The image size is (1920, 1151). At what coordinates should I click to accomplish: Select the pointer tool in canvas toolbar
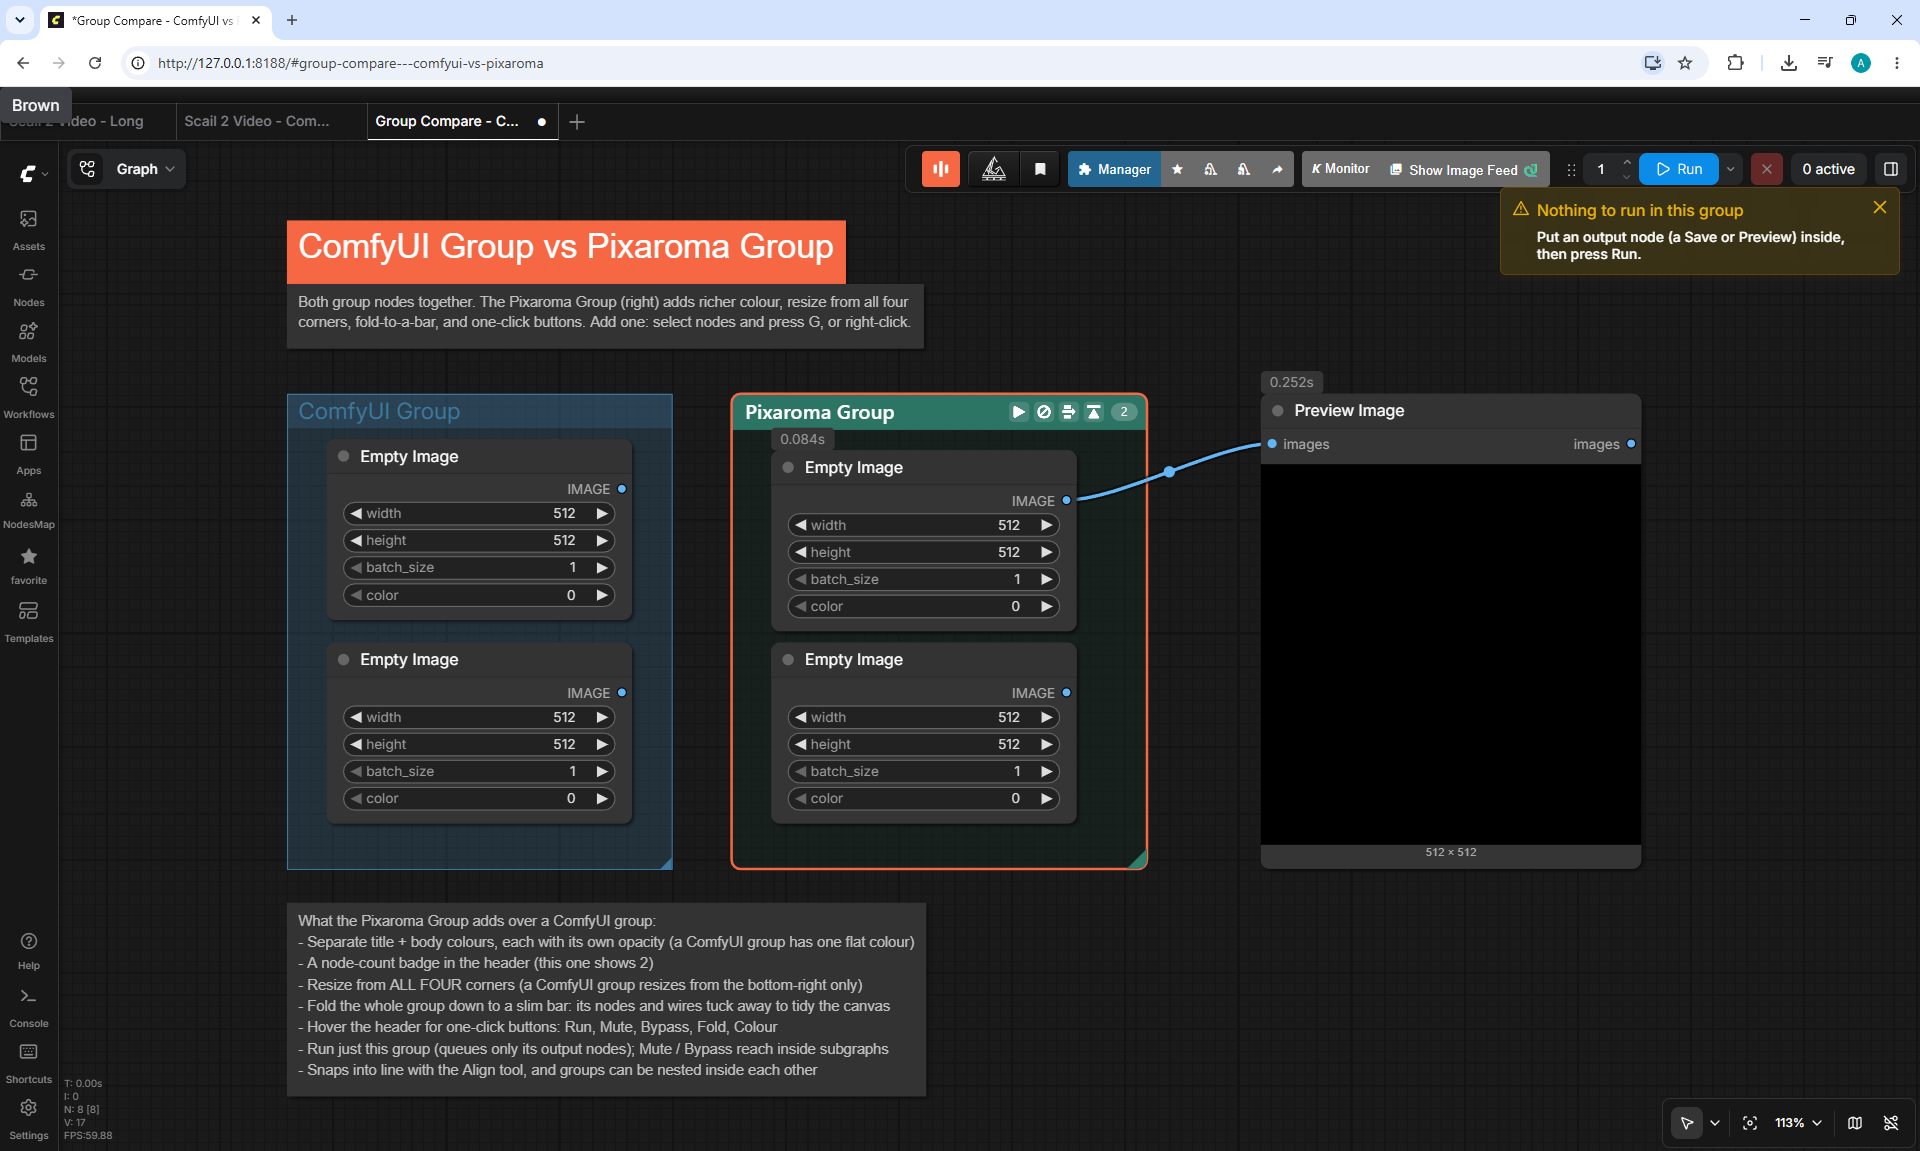point(1687,1123)
